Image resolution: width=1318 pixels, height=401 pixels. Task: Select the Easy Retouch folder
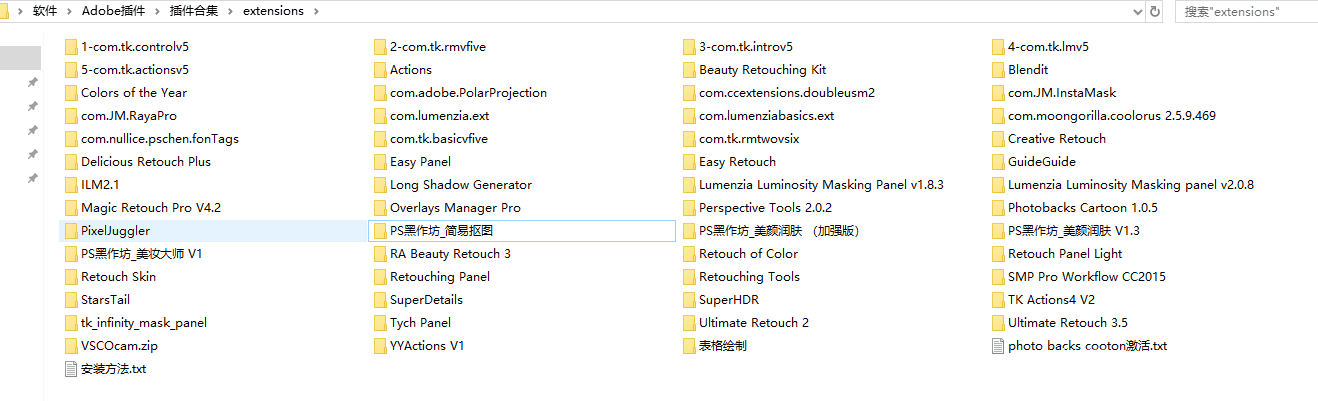(x=729, y=162)
